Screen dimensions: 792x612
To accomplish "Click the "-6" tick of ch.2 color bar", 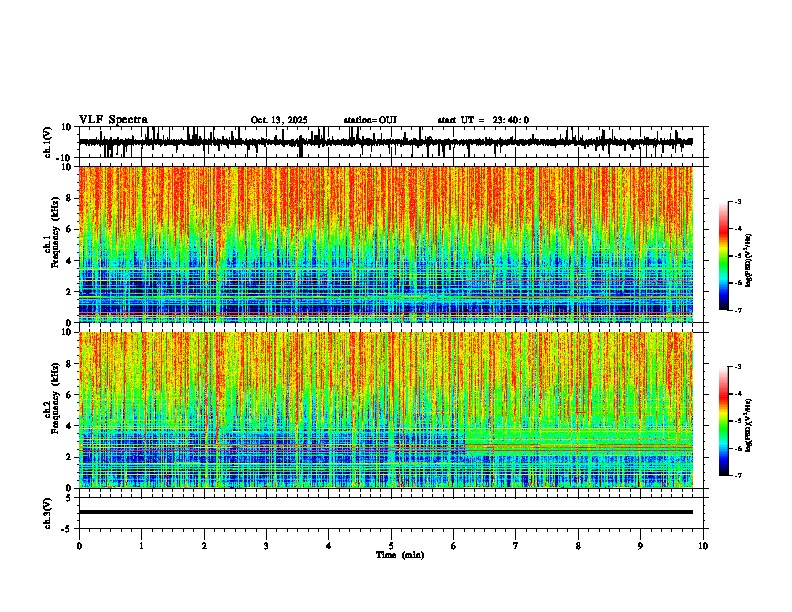I will [738, 448].
